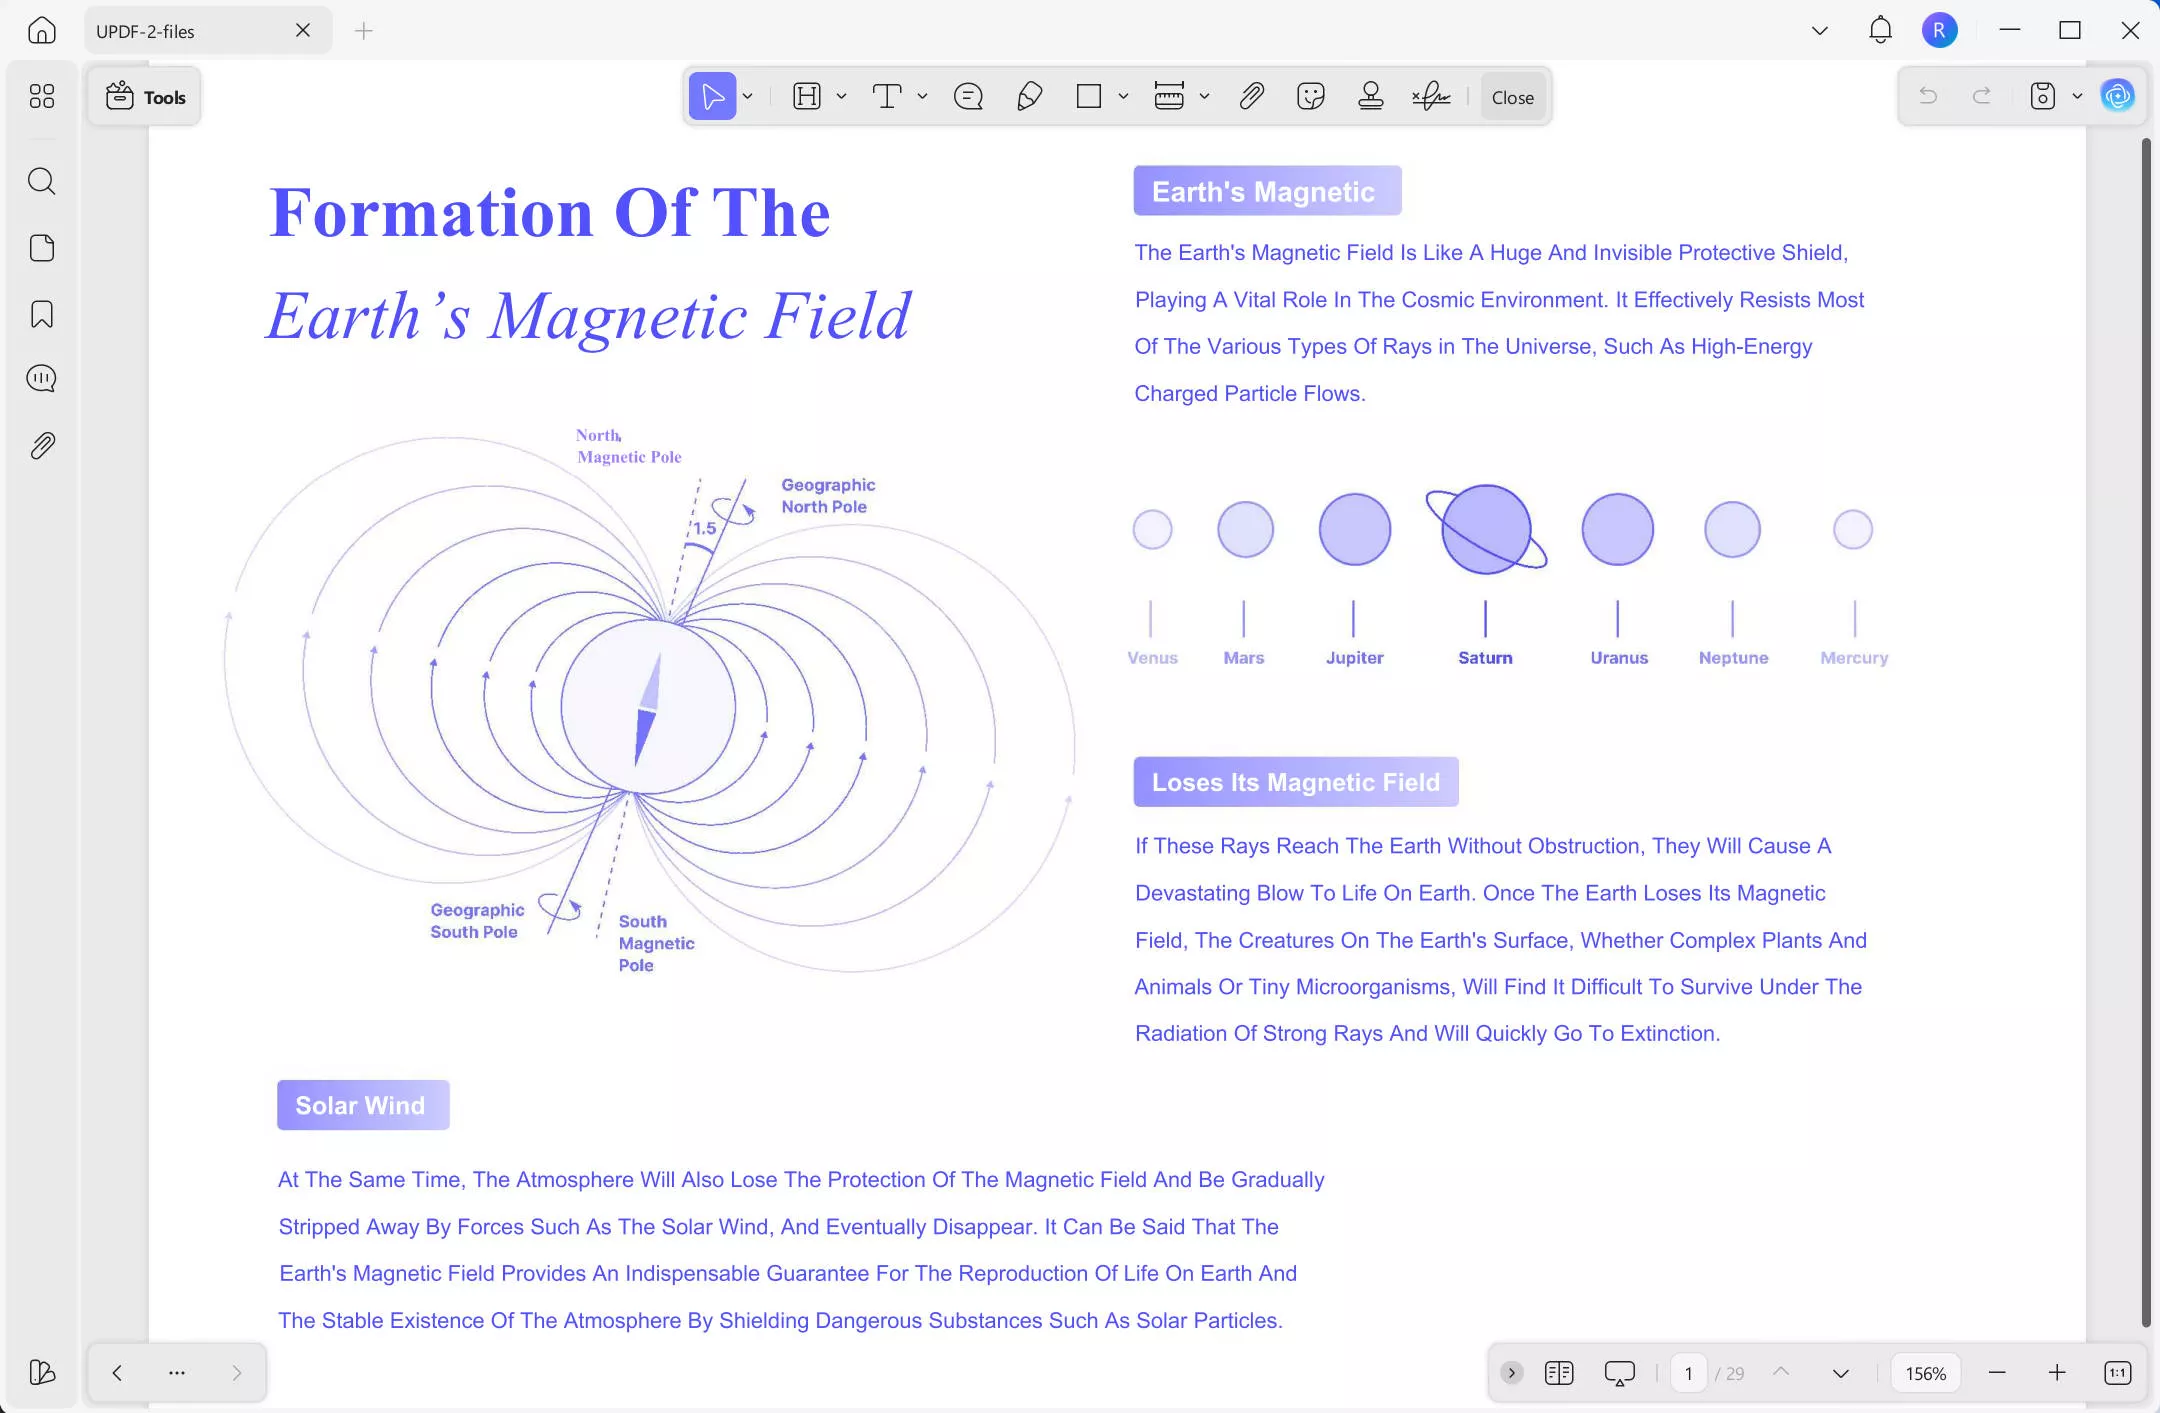The width and height of the screenshot is (2160, 1413).
Task: Open a new tab with plus
Action: pos(364,31)
